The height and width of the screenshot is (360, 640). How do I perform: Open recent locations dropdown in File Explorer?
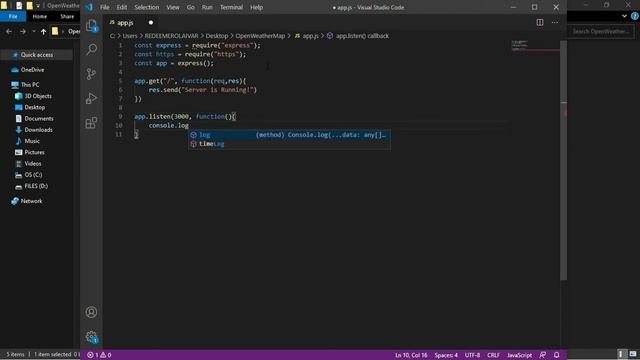click(x=33, y=31)
